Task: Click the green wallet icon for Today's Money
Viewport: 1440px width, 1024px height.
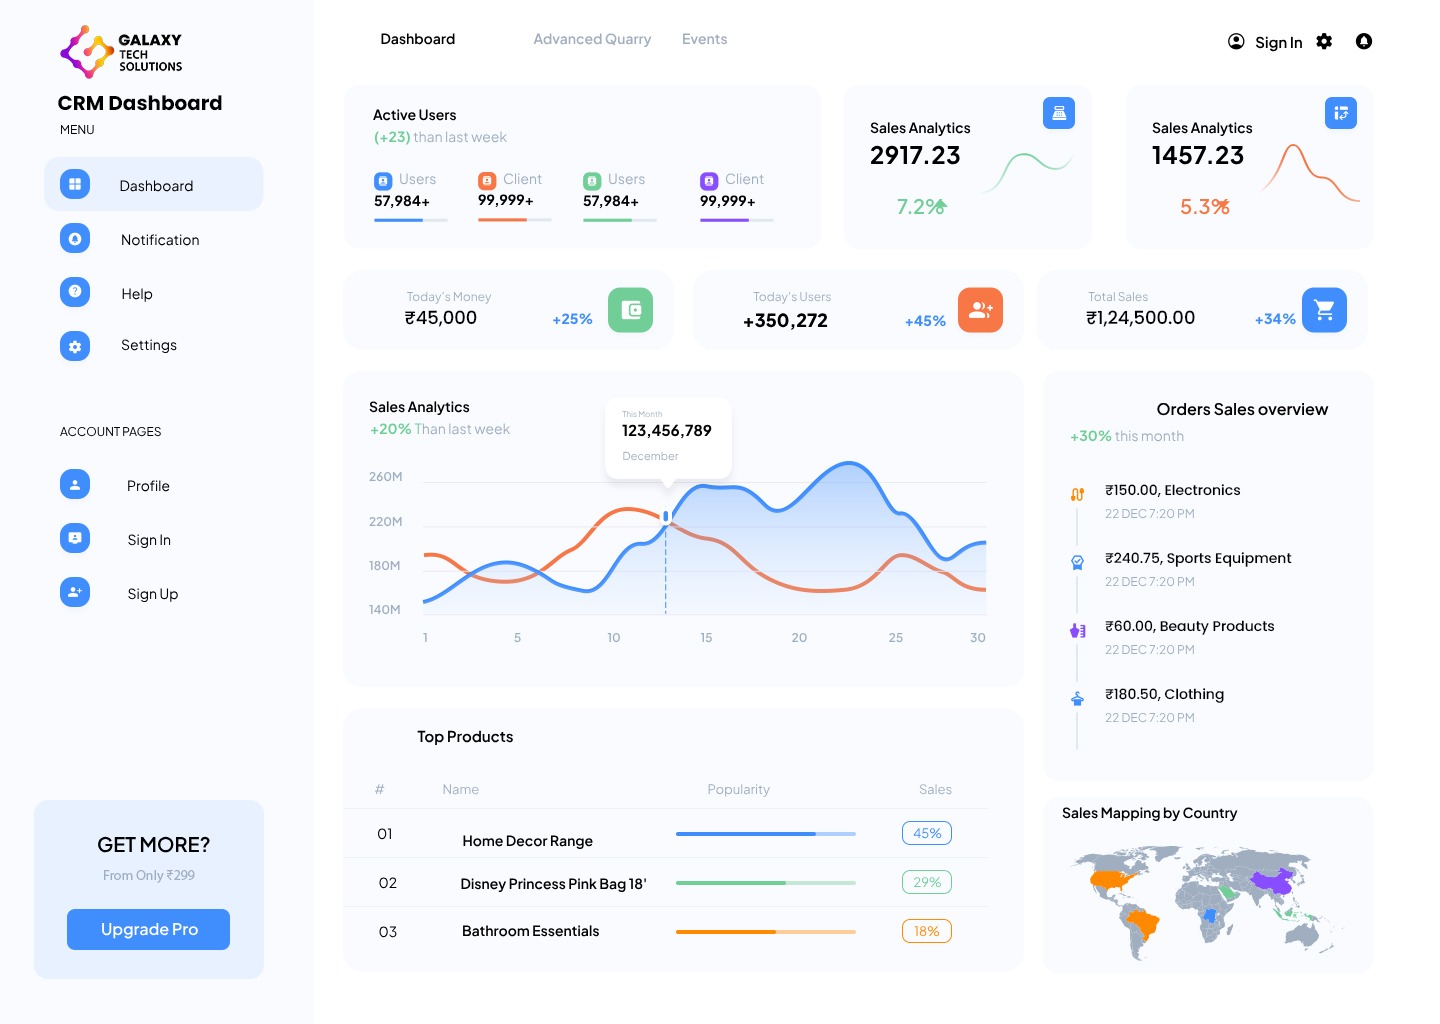Action: coord(630,310)
